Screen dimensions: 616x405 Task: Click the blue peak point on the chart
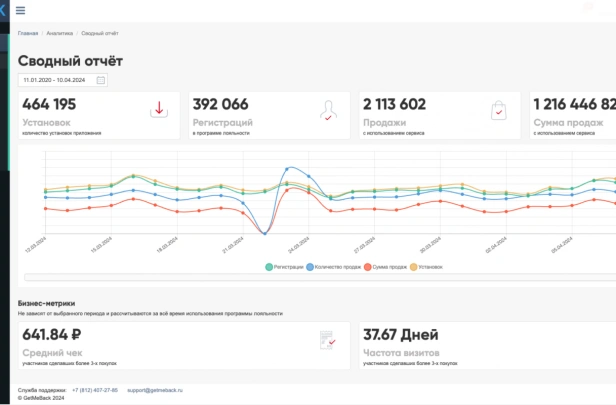pyautogui.click(x=287, y=169)
